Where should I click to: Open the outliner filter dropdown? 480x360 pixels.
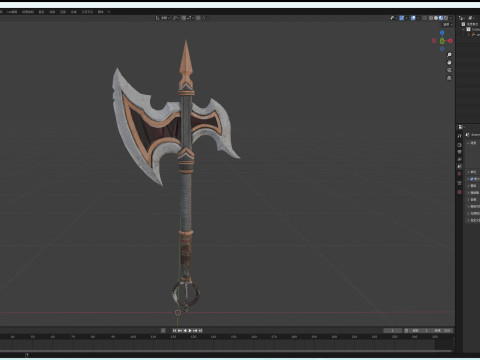point(471,18)
